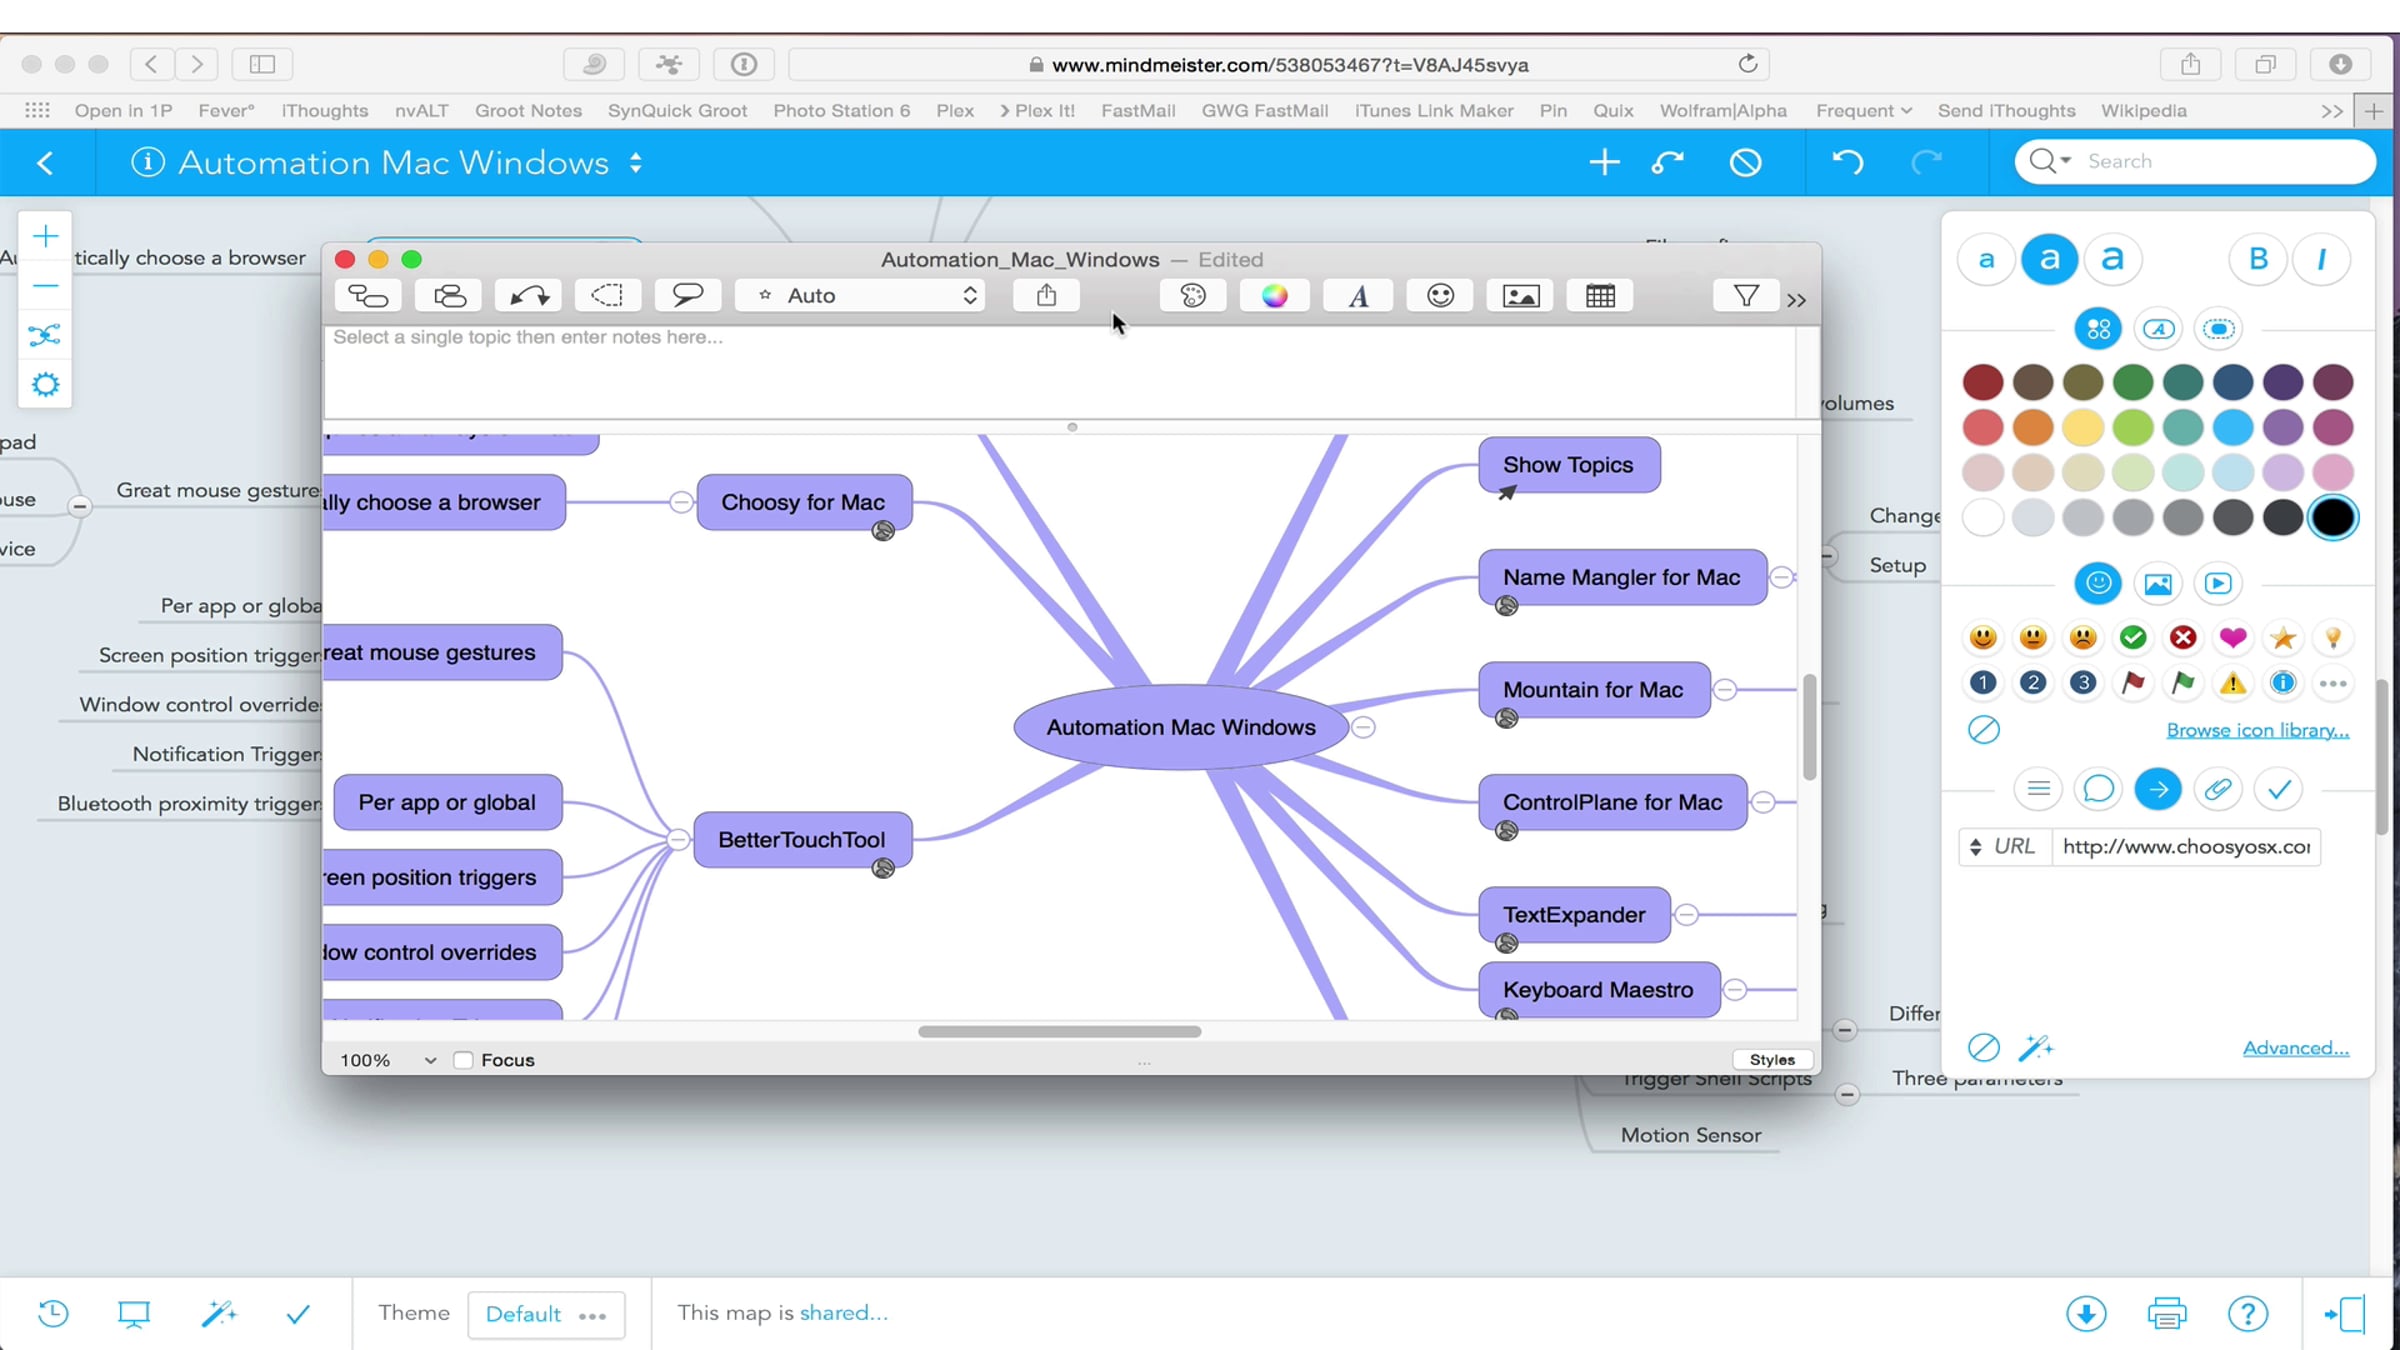
Task: Collapse the TextExpander branch
Action: (x=1686, y=914)
